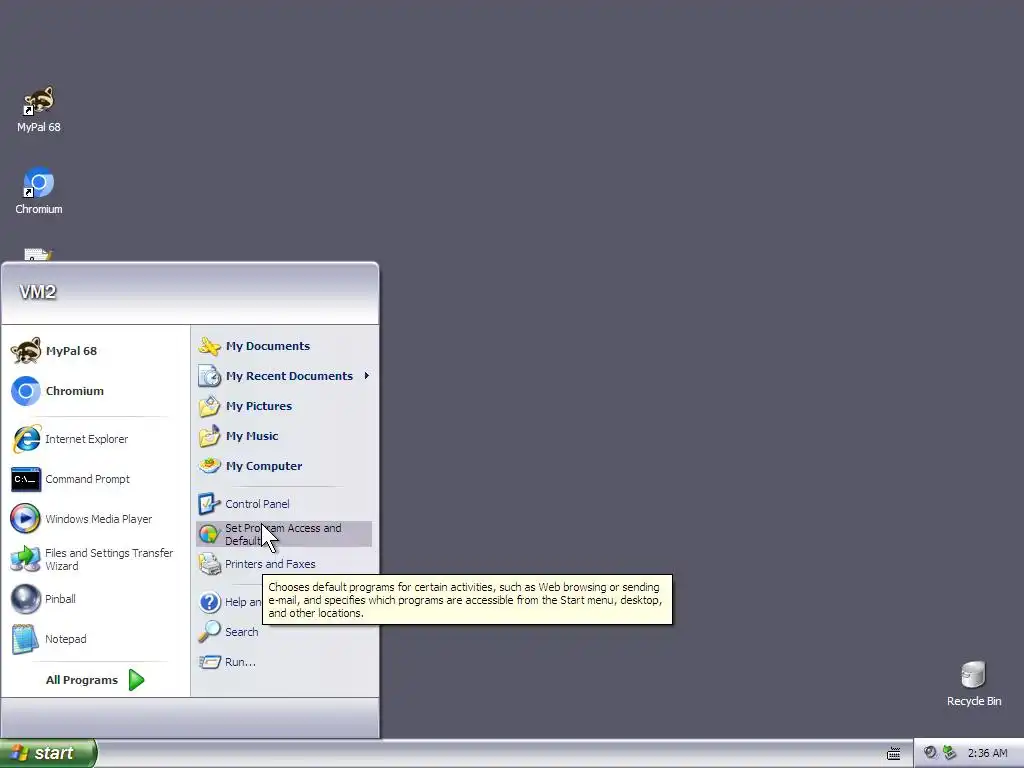Open Printers and Faxes
The image size is (1024, 768).
pyautogui.click(x=270, y=564)
